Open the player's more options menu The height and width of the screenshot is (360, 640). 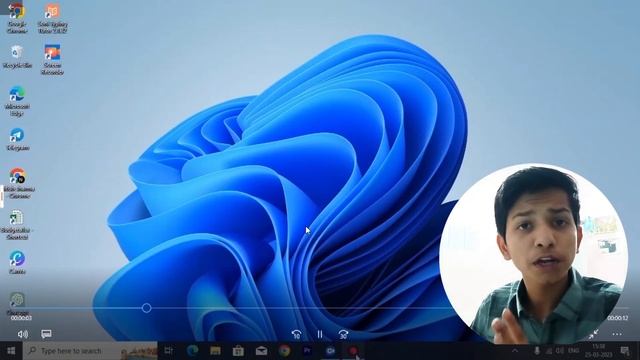tap(617, 334)
